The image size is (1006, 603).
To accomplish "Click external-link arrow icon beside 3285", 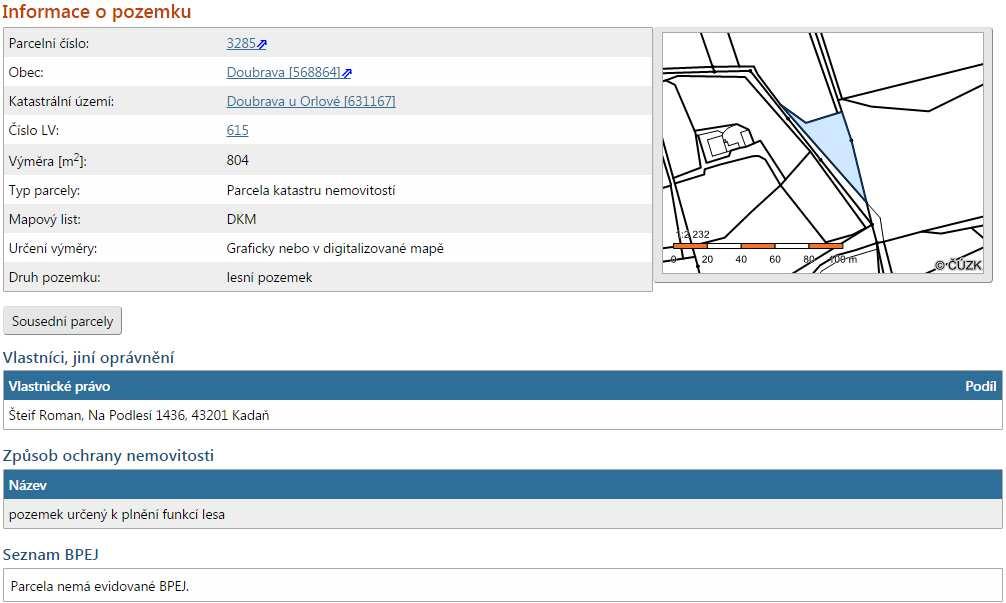I will click(x=262, y=44).
